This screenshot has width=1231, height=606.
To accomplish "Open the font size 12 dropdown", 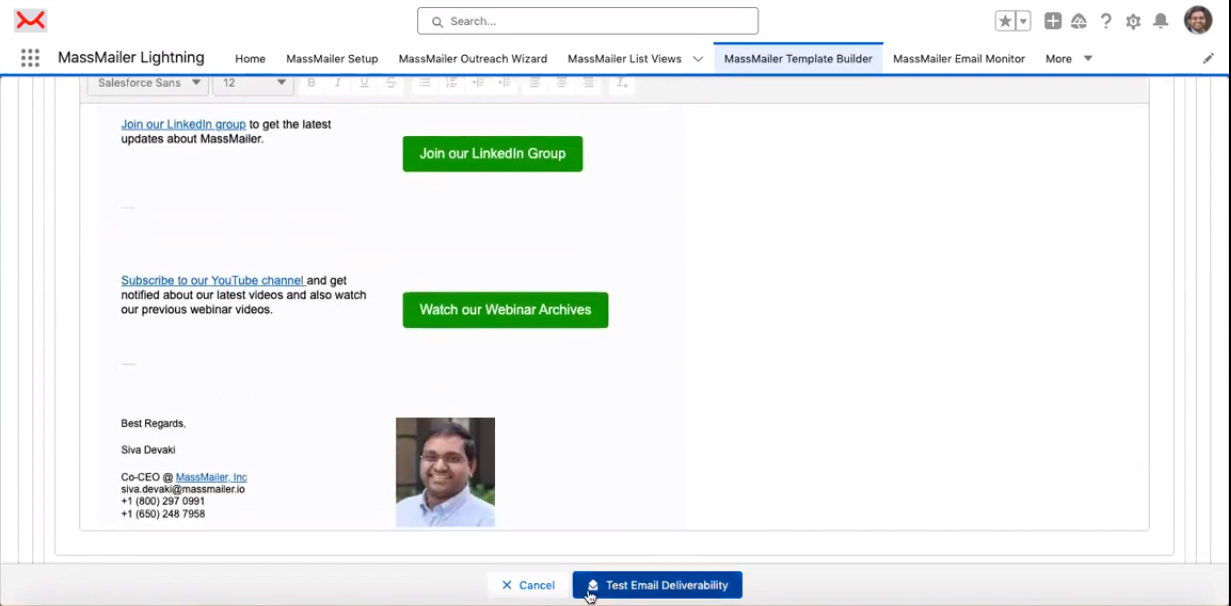I will (x=254, y=83).
